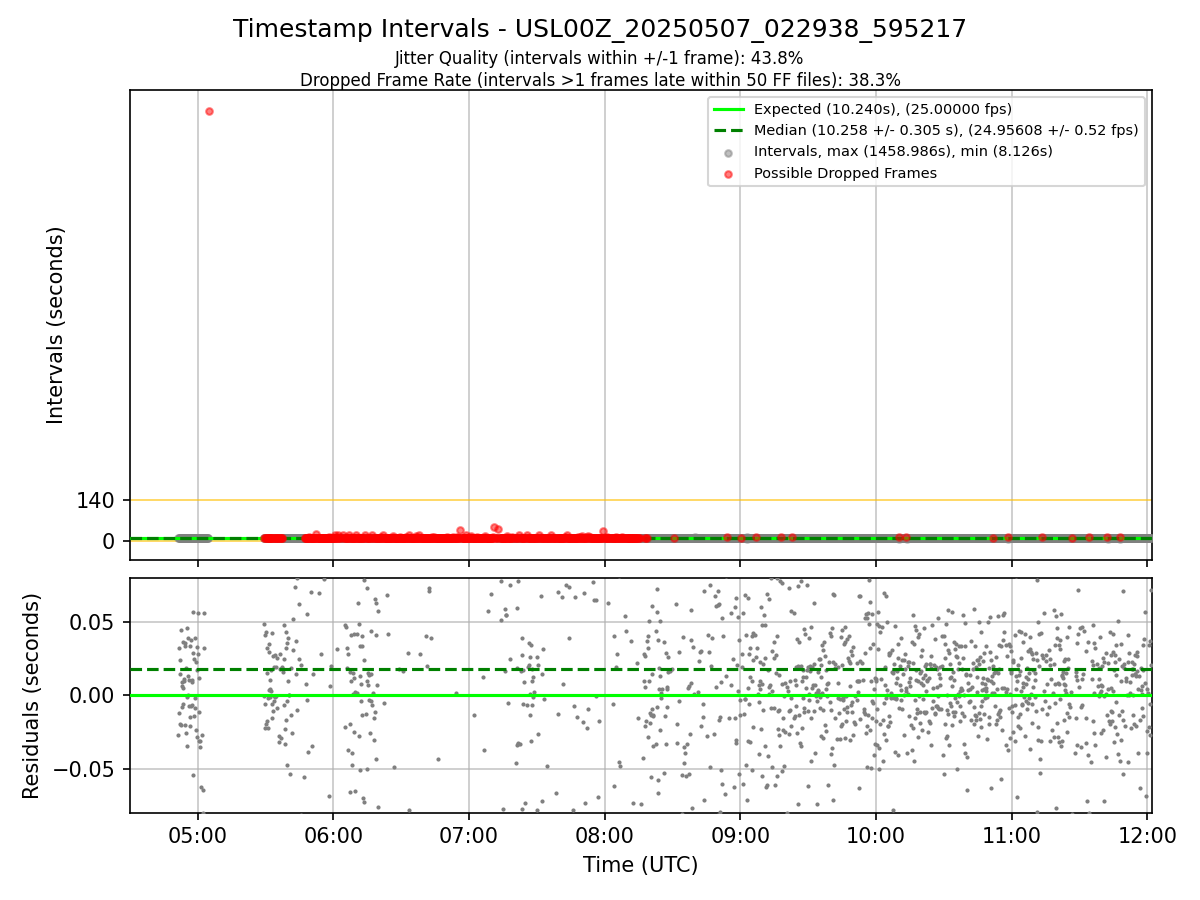The width and height of the screenshot is (1200, 900).
Task: Click the '−0.05' residuals tick label
Action: tap(84, 769)
